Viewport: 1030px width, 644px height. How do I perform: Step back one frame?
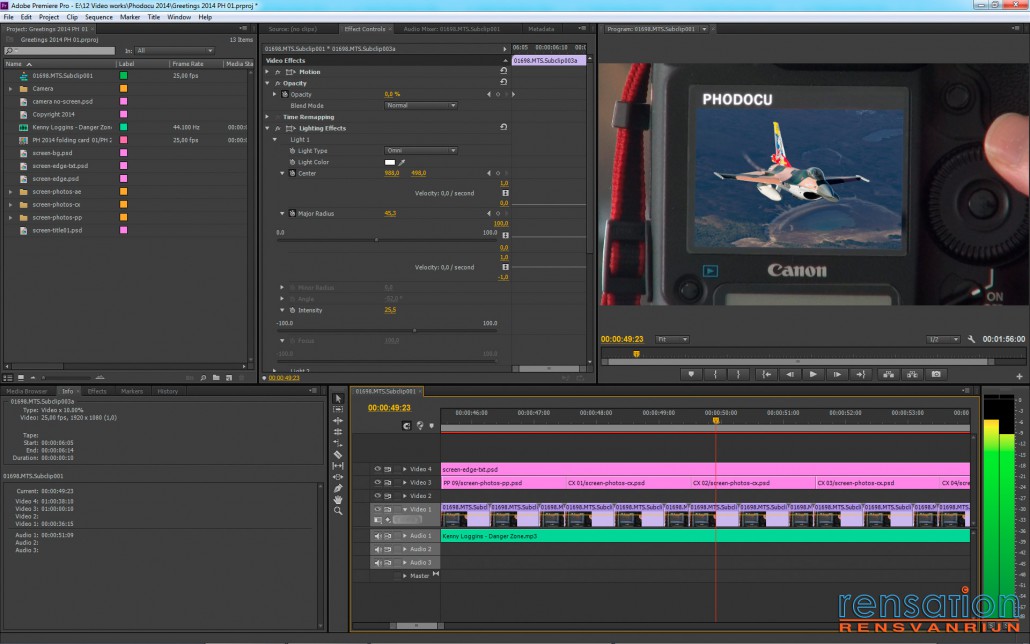coord(790,374)
